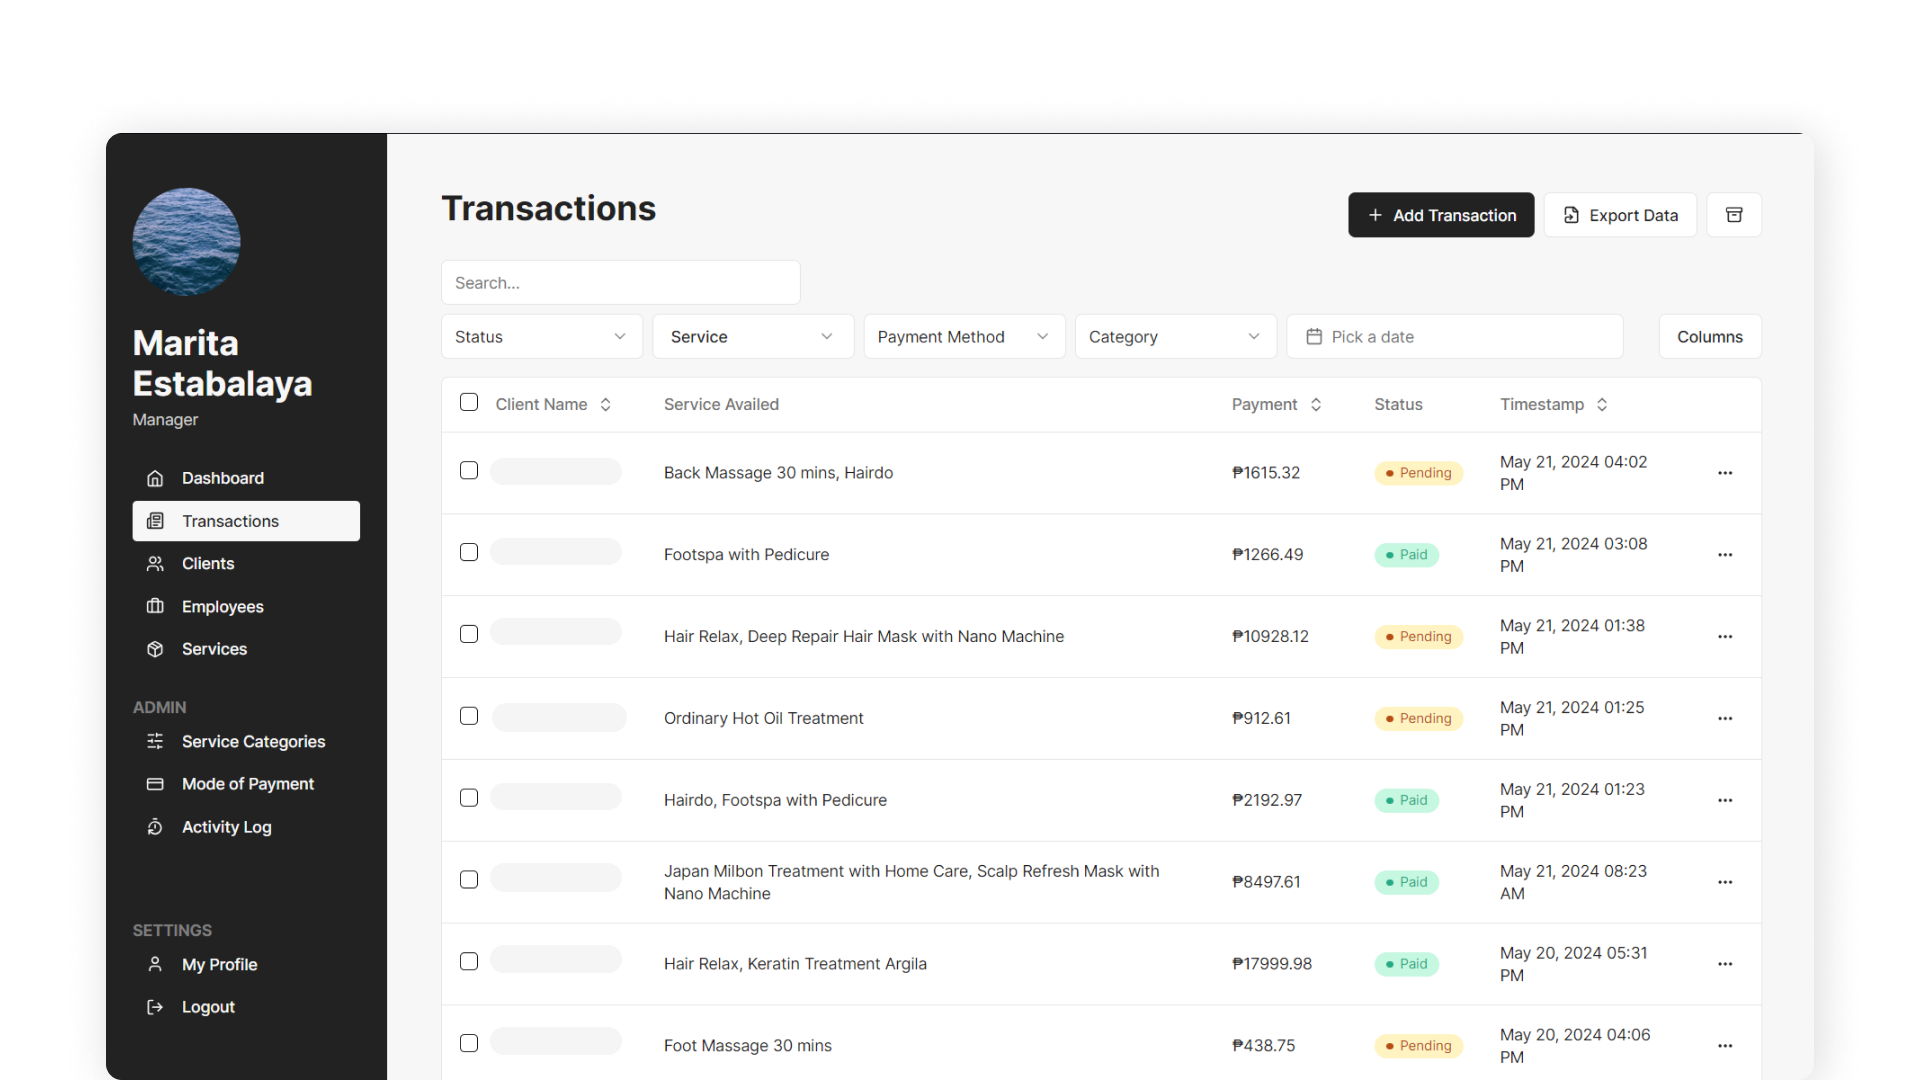
Task: Expand the Status filter dropdown
Action: (541, 337)
